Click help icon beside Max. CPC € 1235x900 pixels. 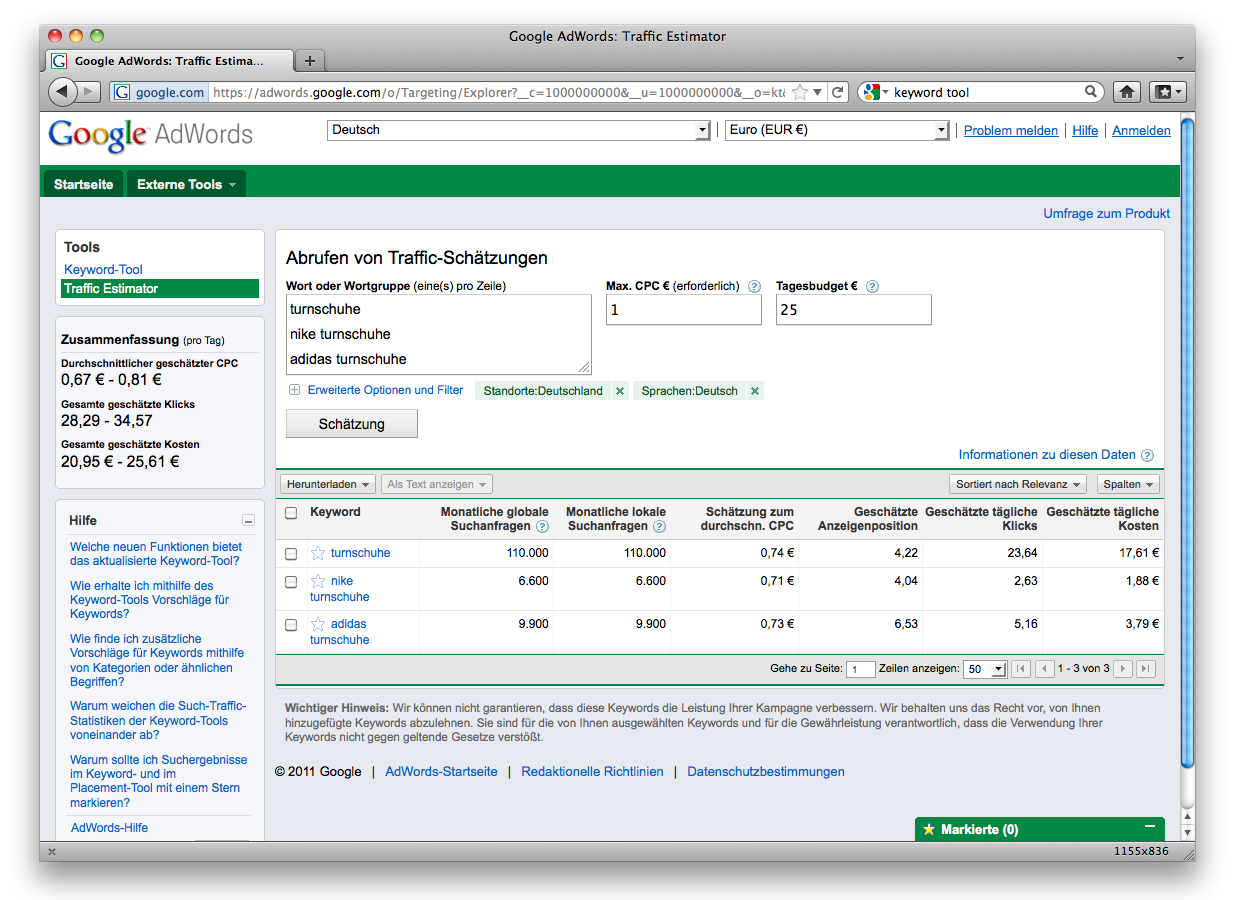tap(754, 286)
